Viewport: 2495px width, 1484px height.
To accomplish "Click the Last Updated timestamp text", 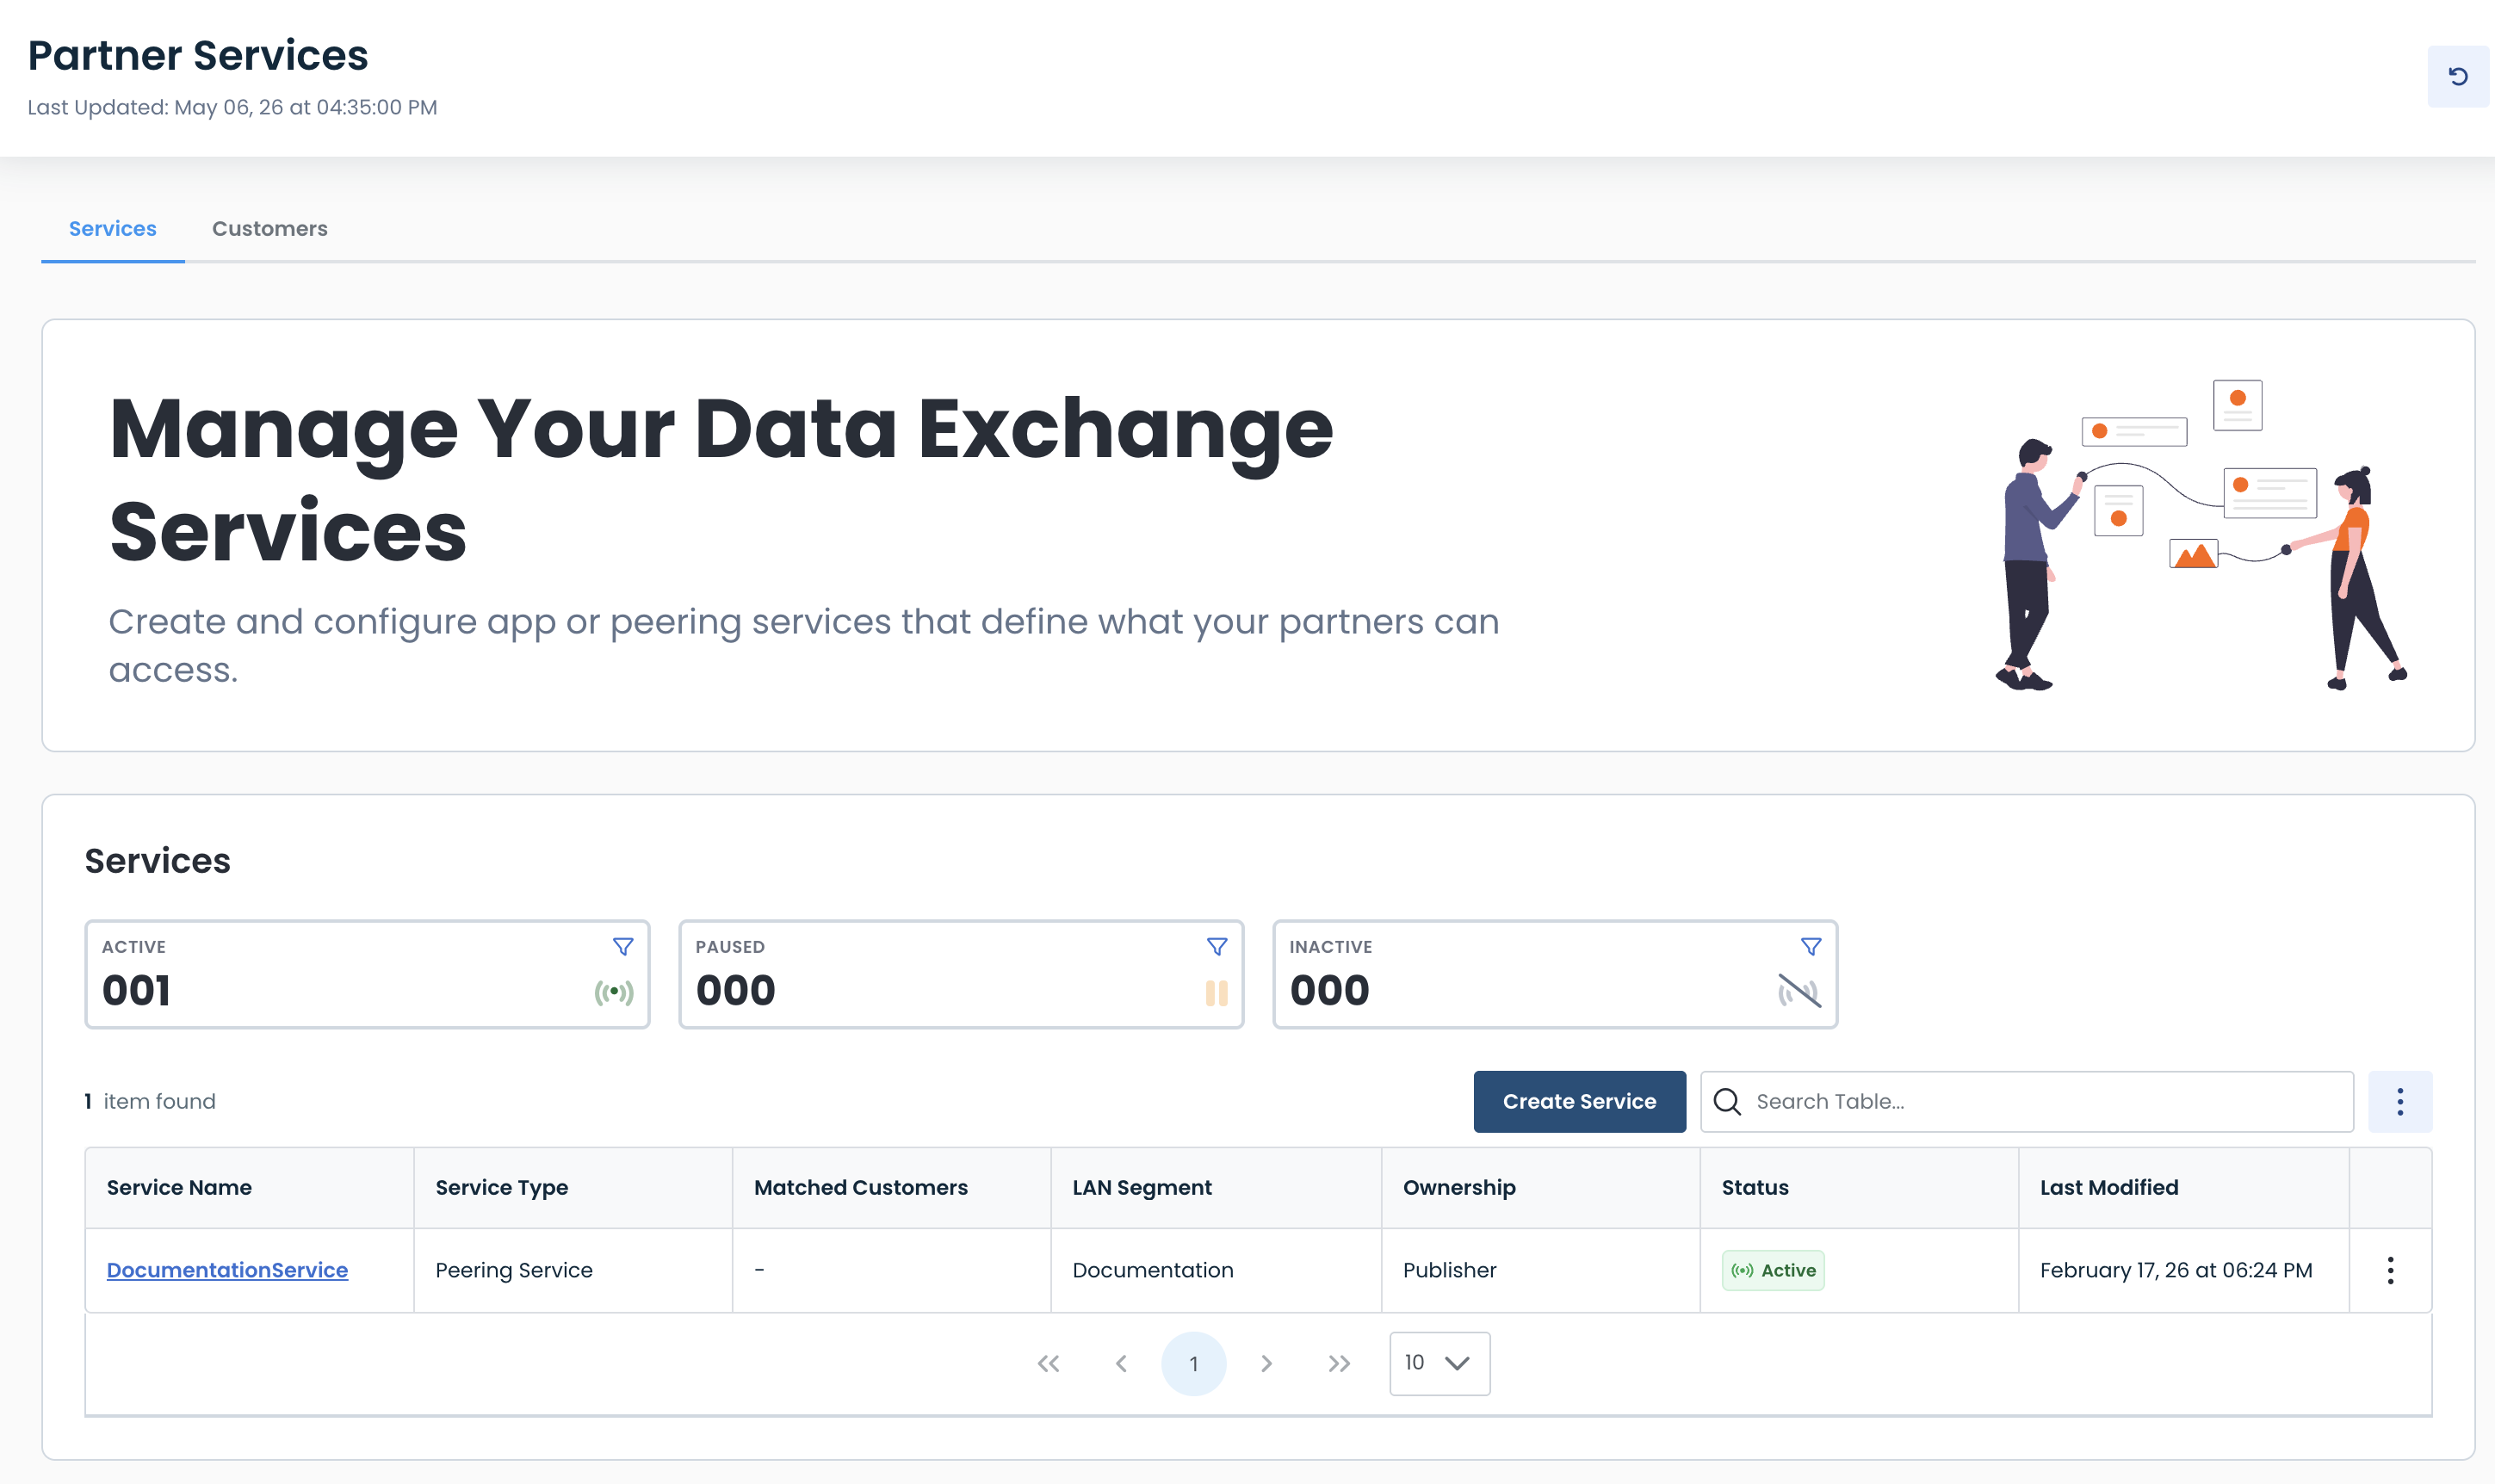I will [232, 107].
